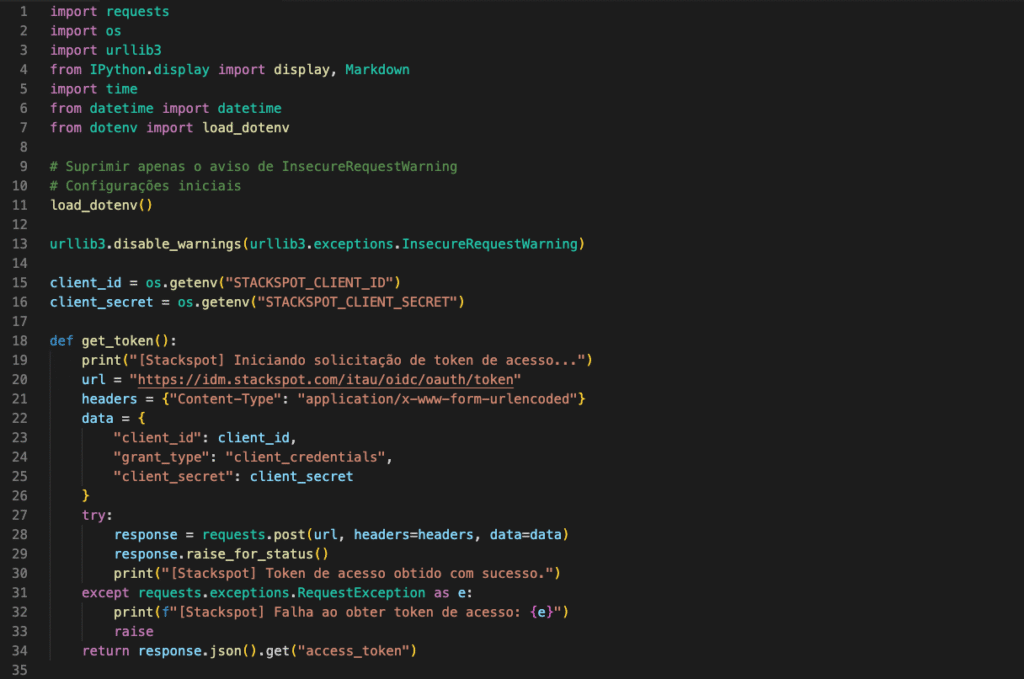The image size is (1024, 679).
Task: Click 'urllib3' on the import urllib3 line
Action: tap(133, 50)
